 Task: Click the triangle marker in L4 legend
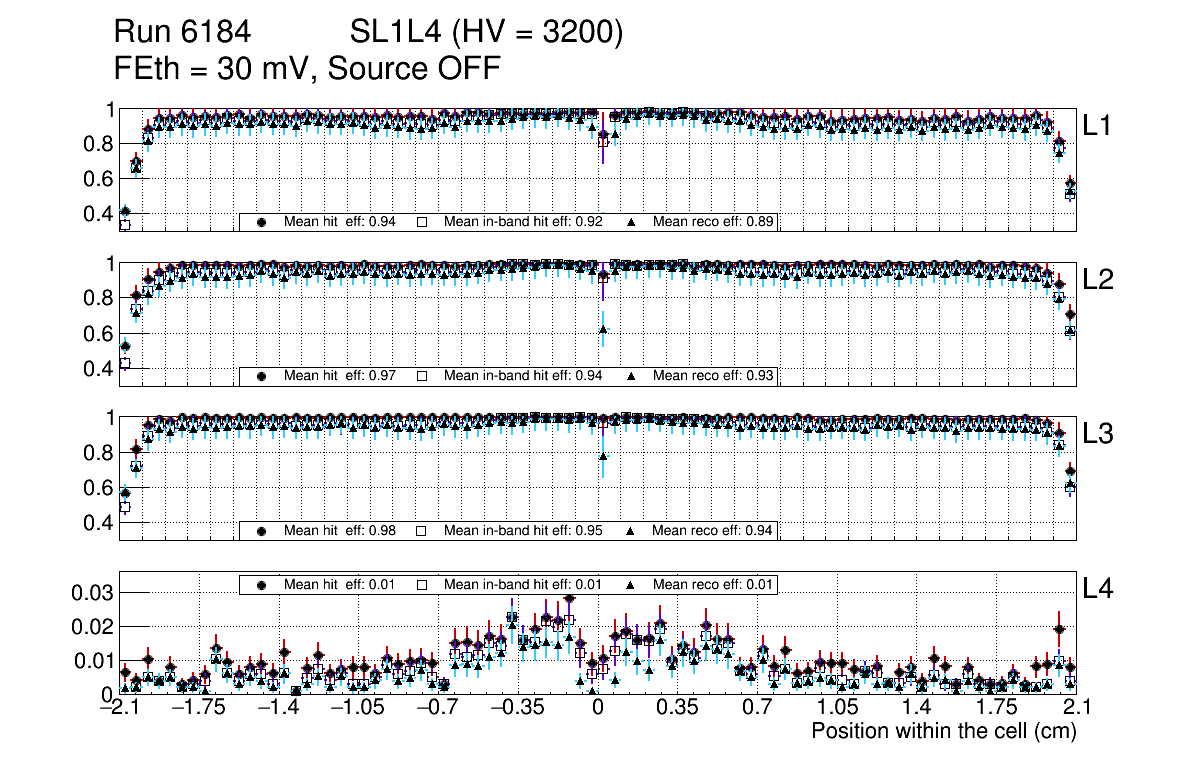(x=632, y=585)
